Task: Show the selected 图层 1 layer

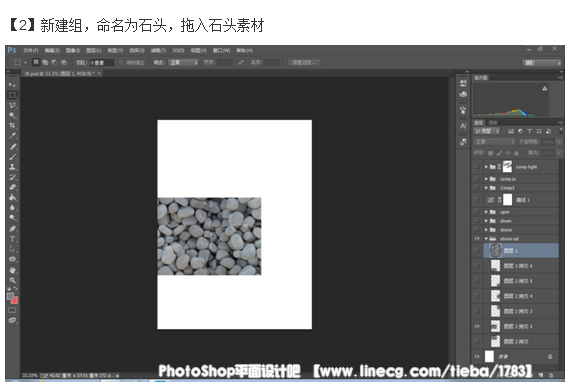Action: click(x=477, y=251)
